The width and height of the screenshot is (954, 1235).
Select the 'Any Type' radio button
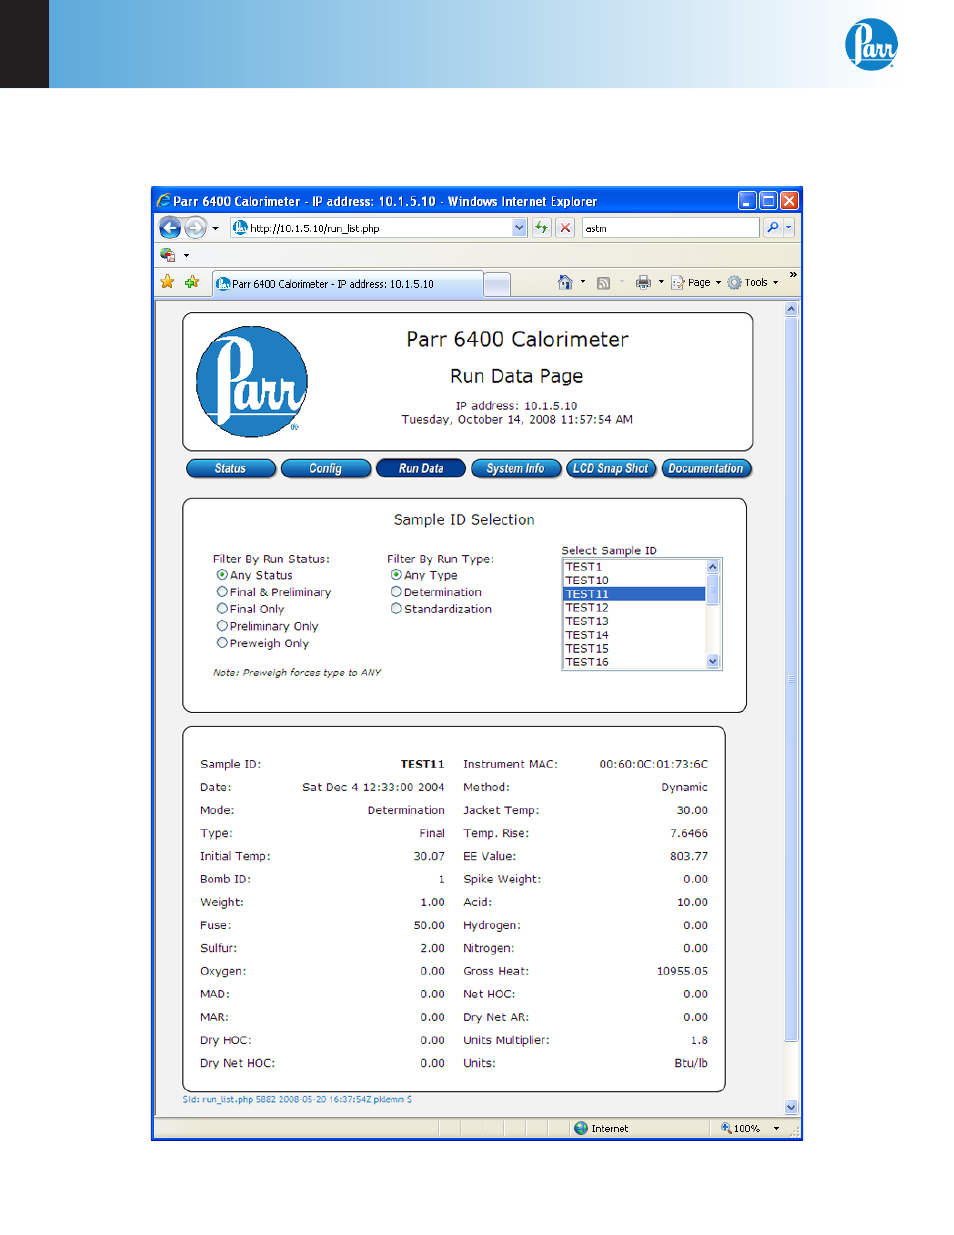(396, 575)
